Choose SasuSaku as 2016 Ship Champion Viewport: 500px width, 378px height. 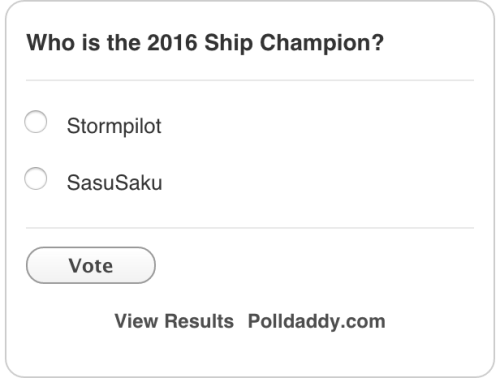coord(36,179)
